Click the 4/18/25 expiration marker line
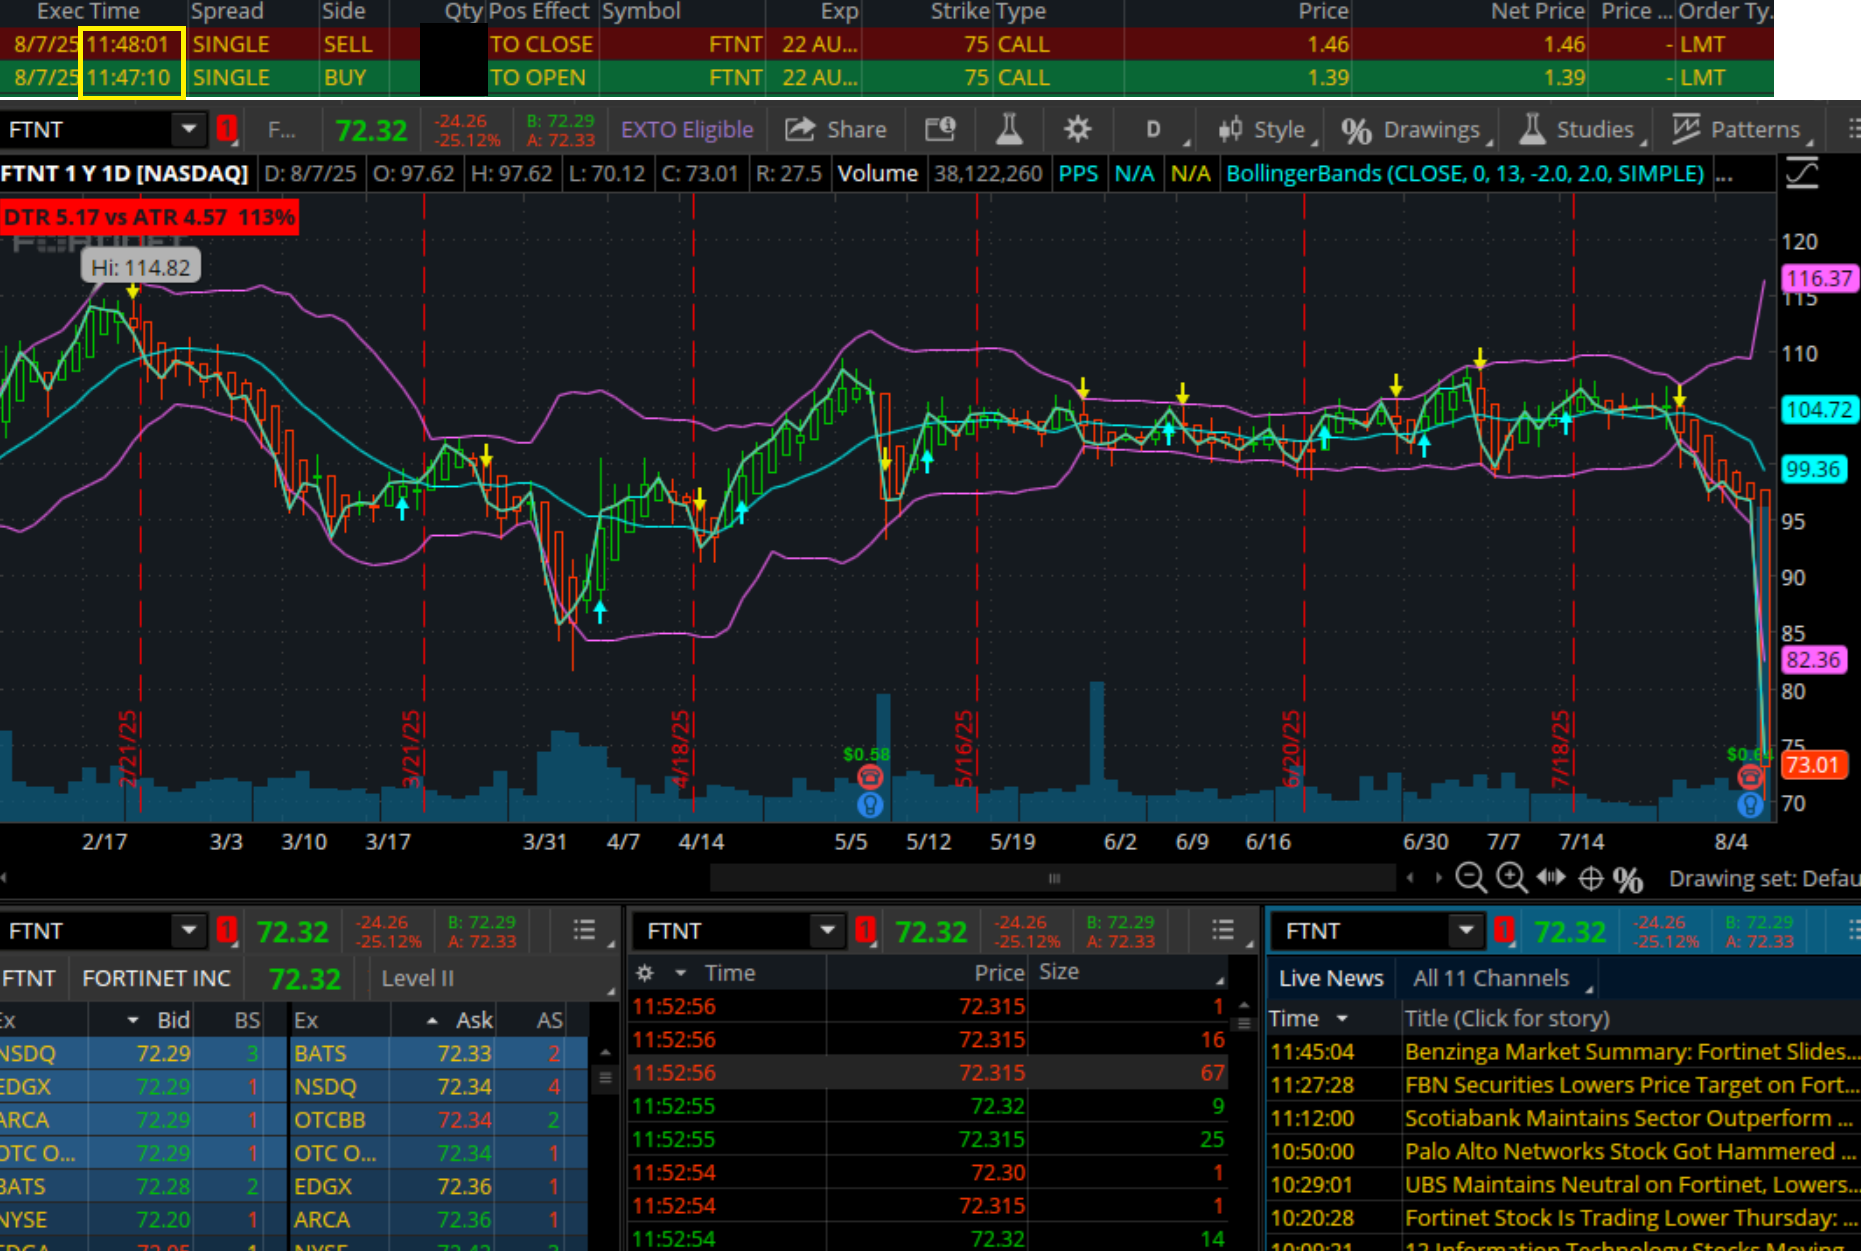This screenshot has width=1861, height=1251. tap(693, 500)
